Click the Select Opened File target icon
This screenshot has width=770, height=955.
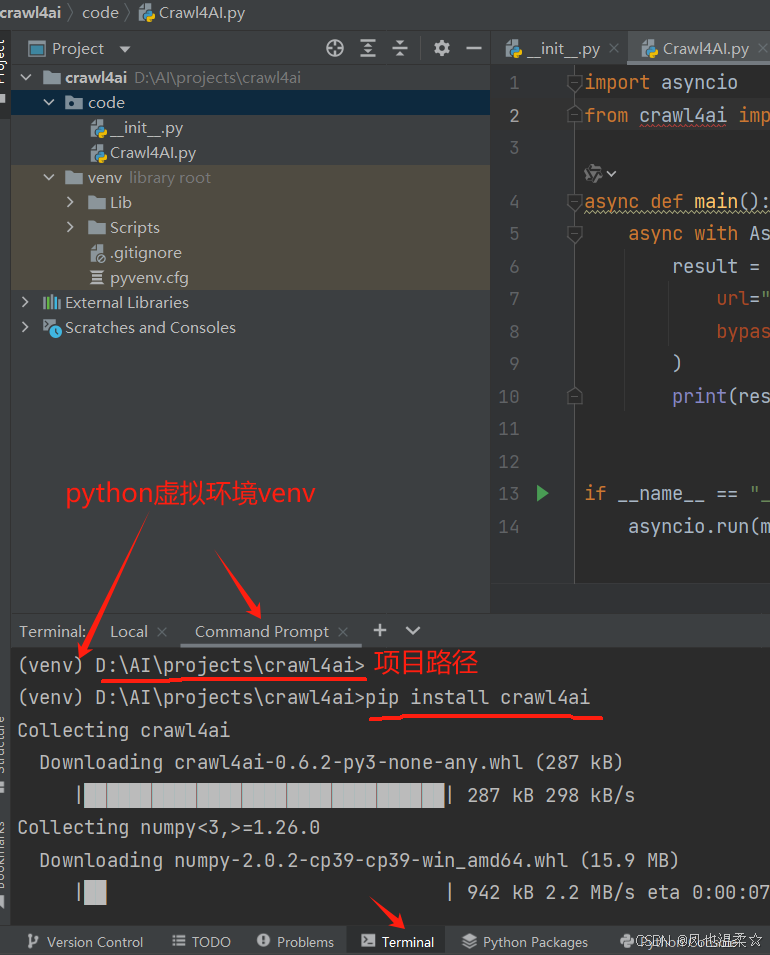(334, 48)
